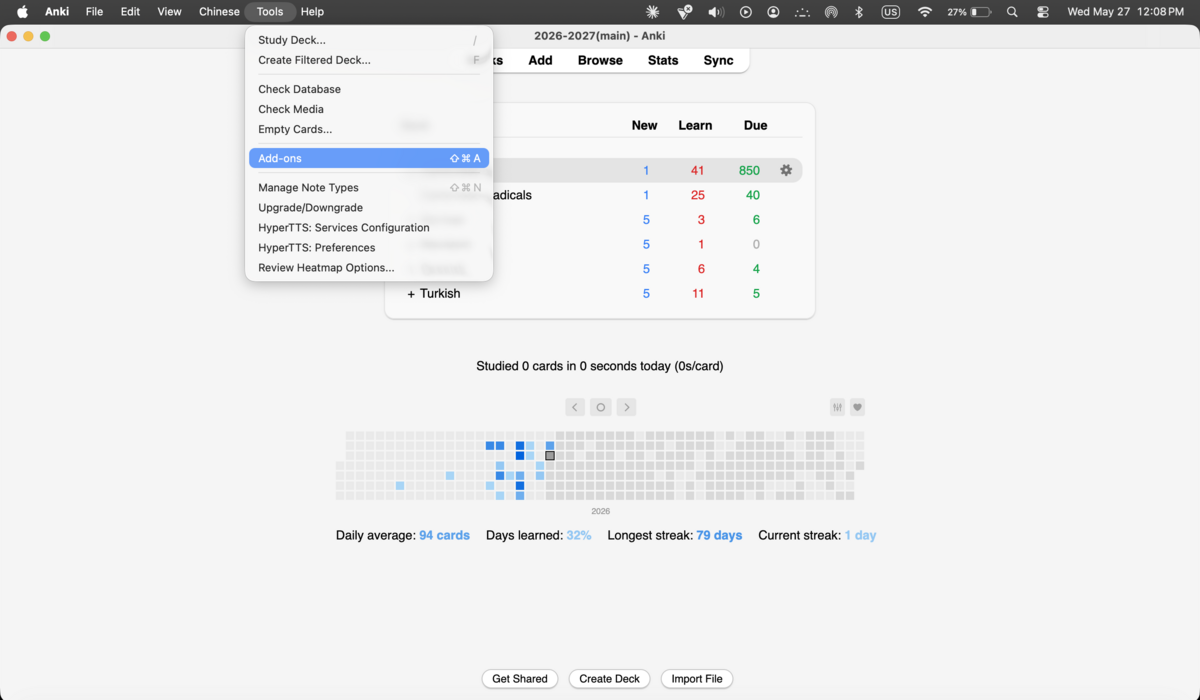Go to next year in heatmap
Screen dimensions: 1200x700
pos(626,407)
